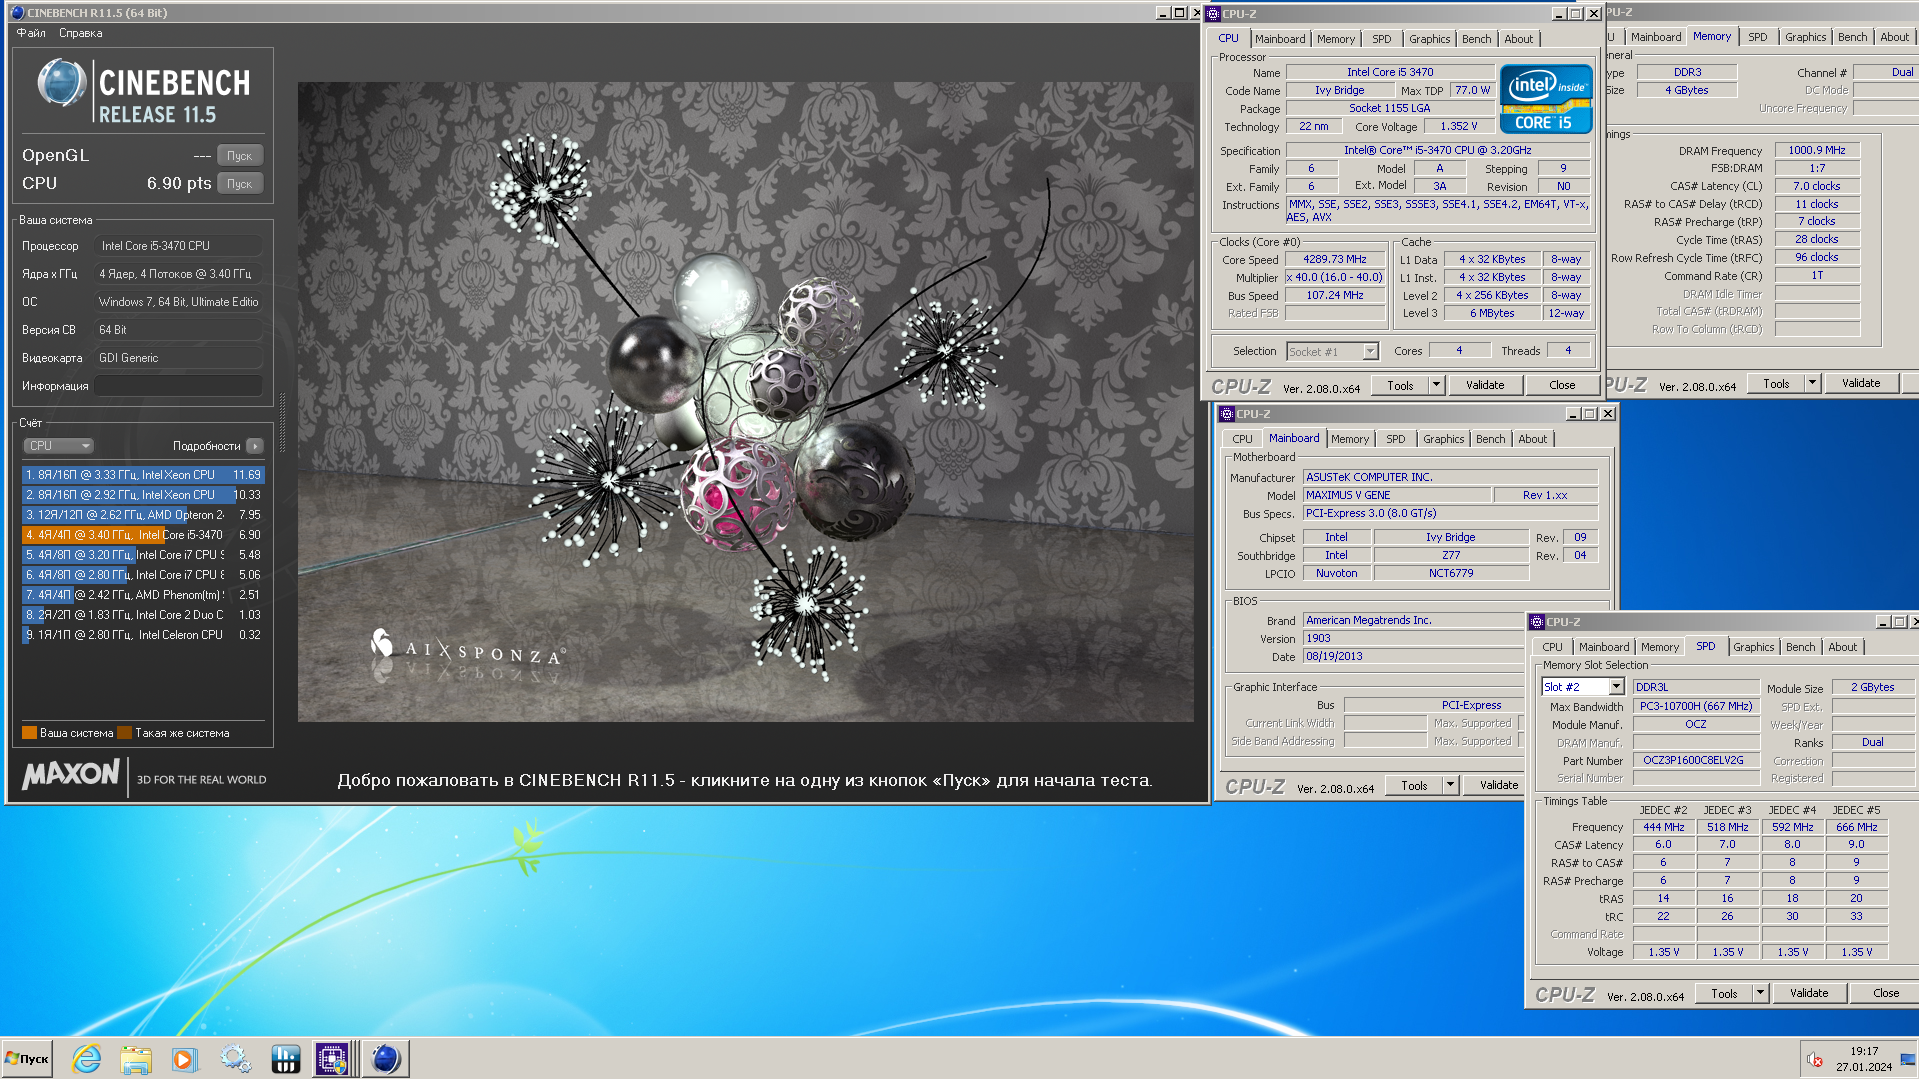Switch to Memory tab in SPD window
Screen dimensions: 1919x1079
point(1660,647)
